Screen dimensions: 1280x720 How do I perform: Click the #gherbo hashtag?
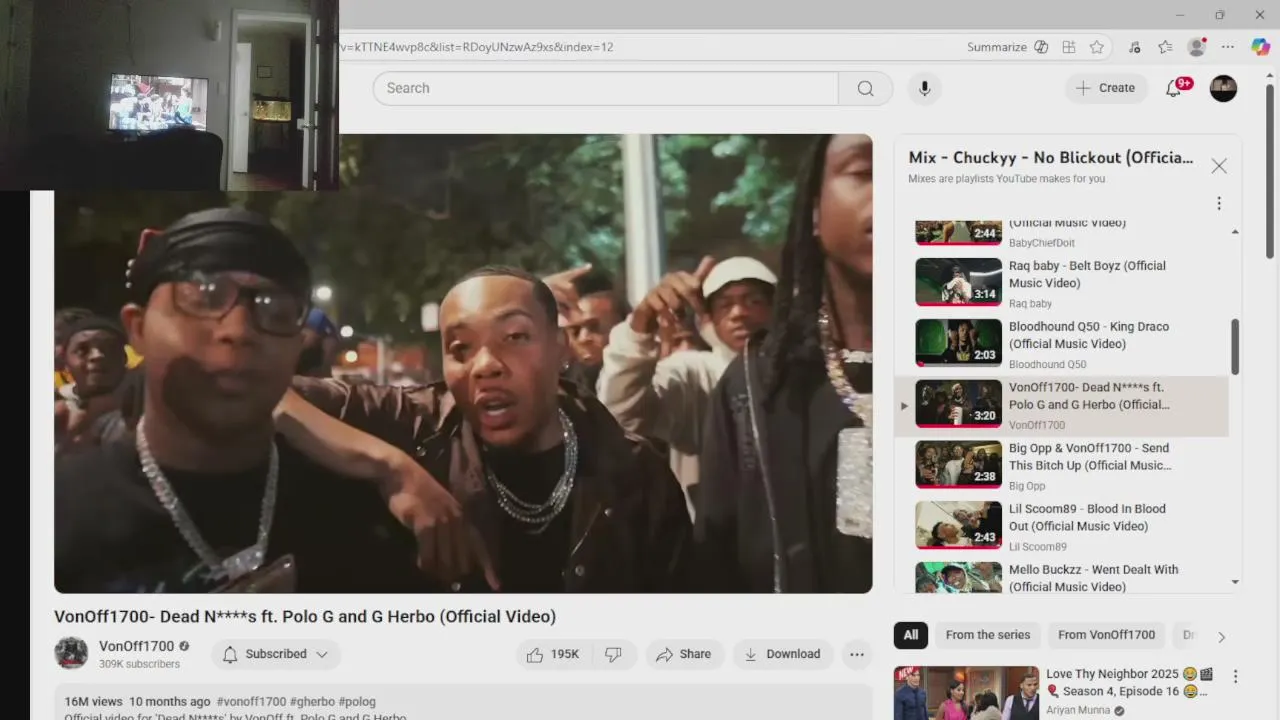312,702
